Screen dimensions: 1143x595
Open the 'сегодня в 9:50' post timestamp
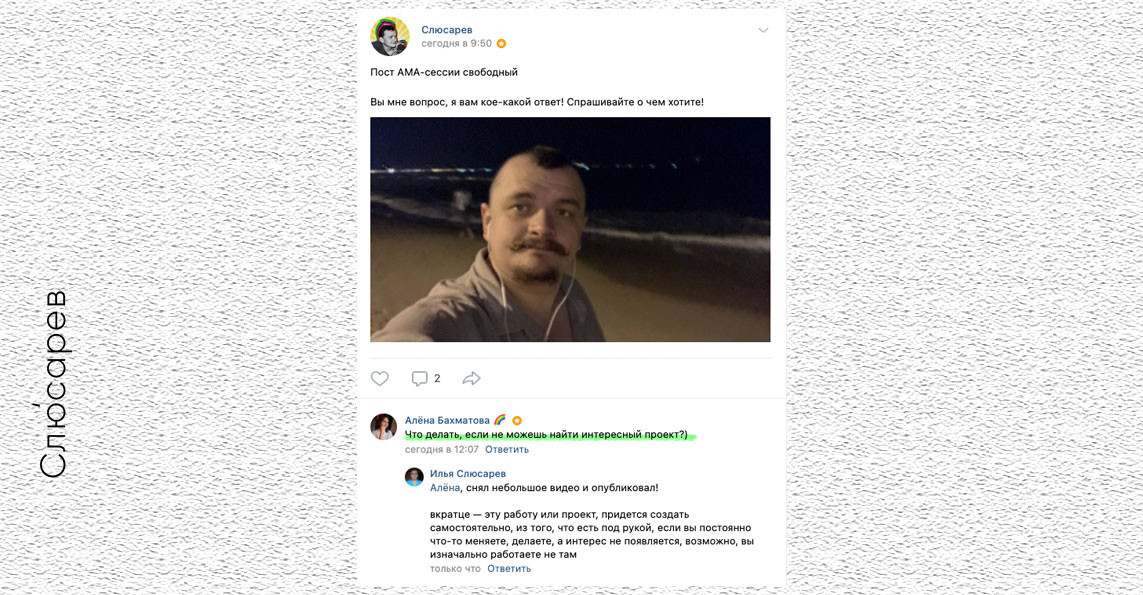[x=456, y=44]
